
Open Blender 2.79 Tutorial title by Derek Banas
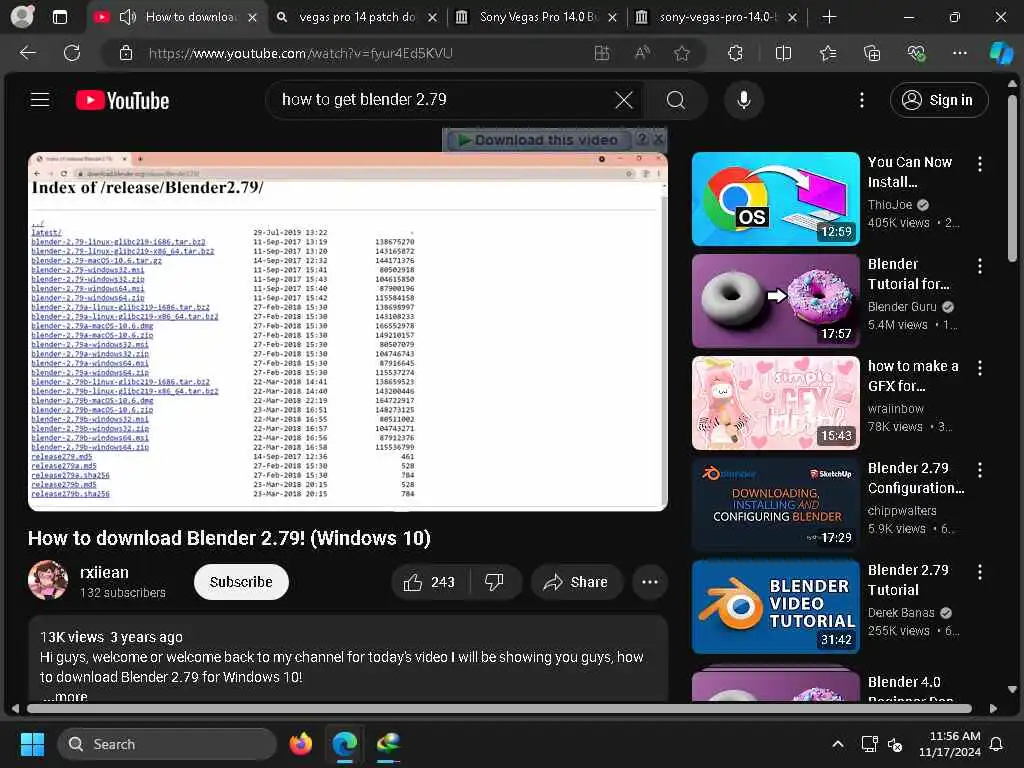tap(908, 580)
